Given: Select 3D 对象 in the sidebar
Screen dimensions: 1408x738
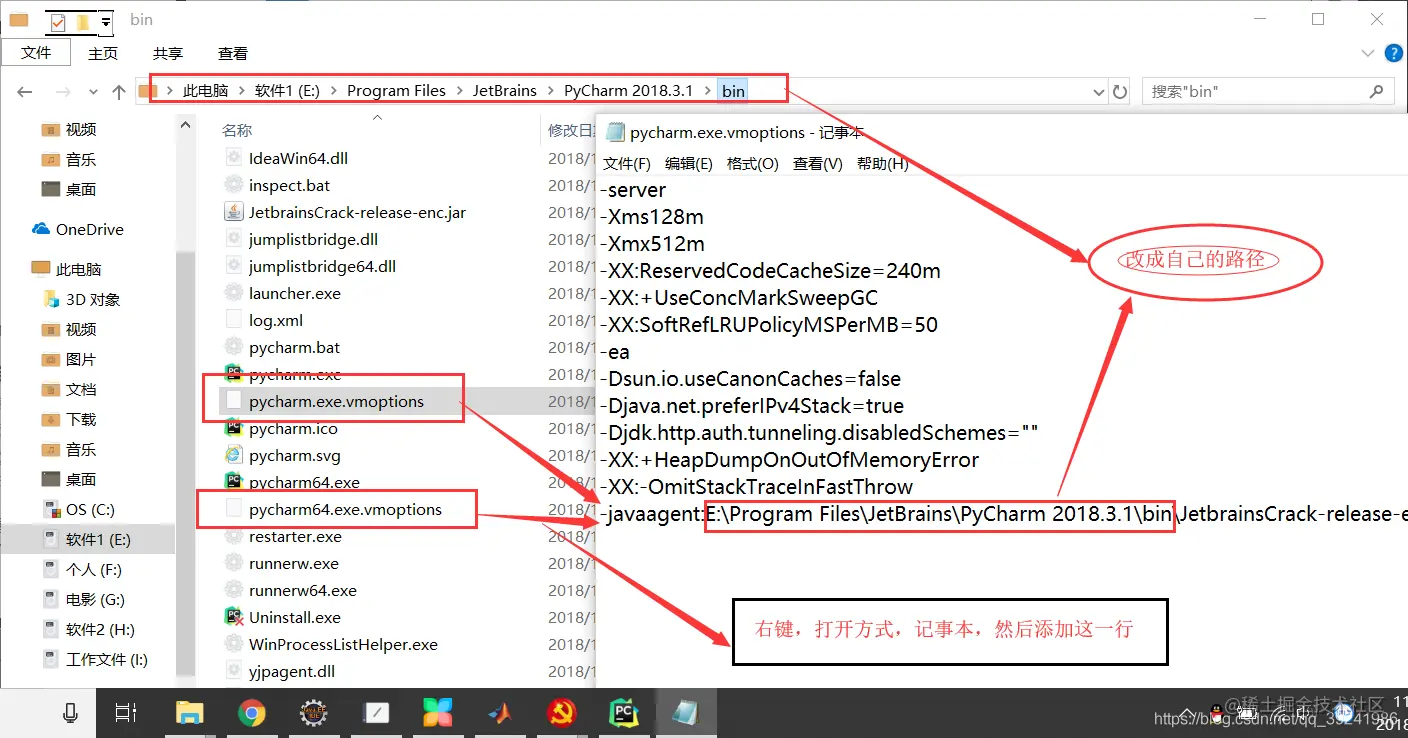Looking at the screenshot, I should point(82,299).
